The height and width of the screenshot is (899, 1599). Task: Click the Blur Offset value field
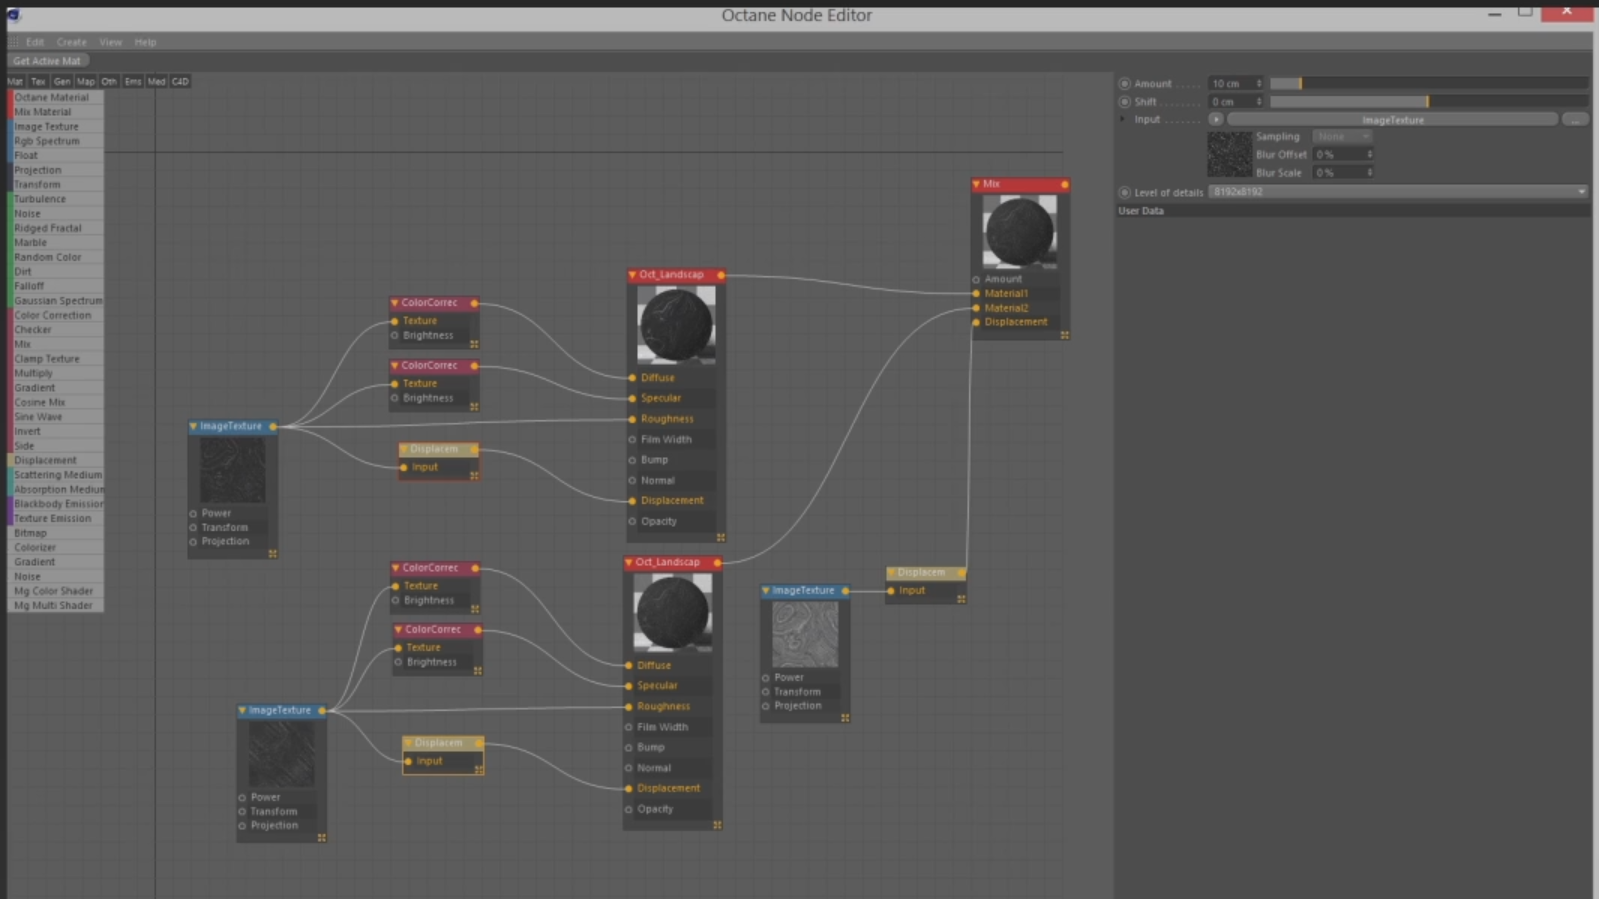1338,154
